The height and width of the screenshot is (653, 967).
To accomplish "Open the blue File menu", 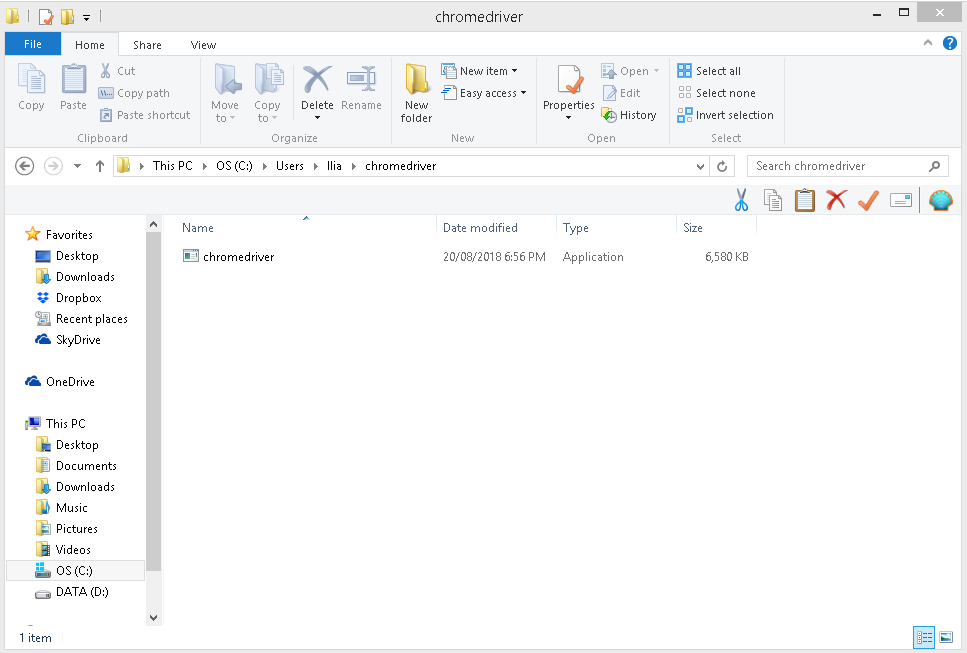I will [33, 44].
